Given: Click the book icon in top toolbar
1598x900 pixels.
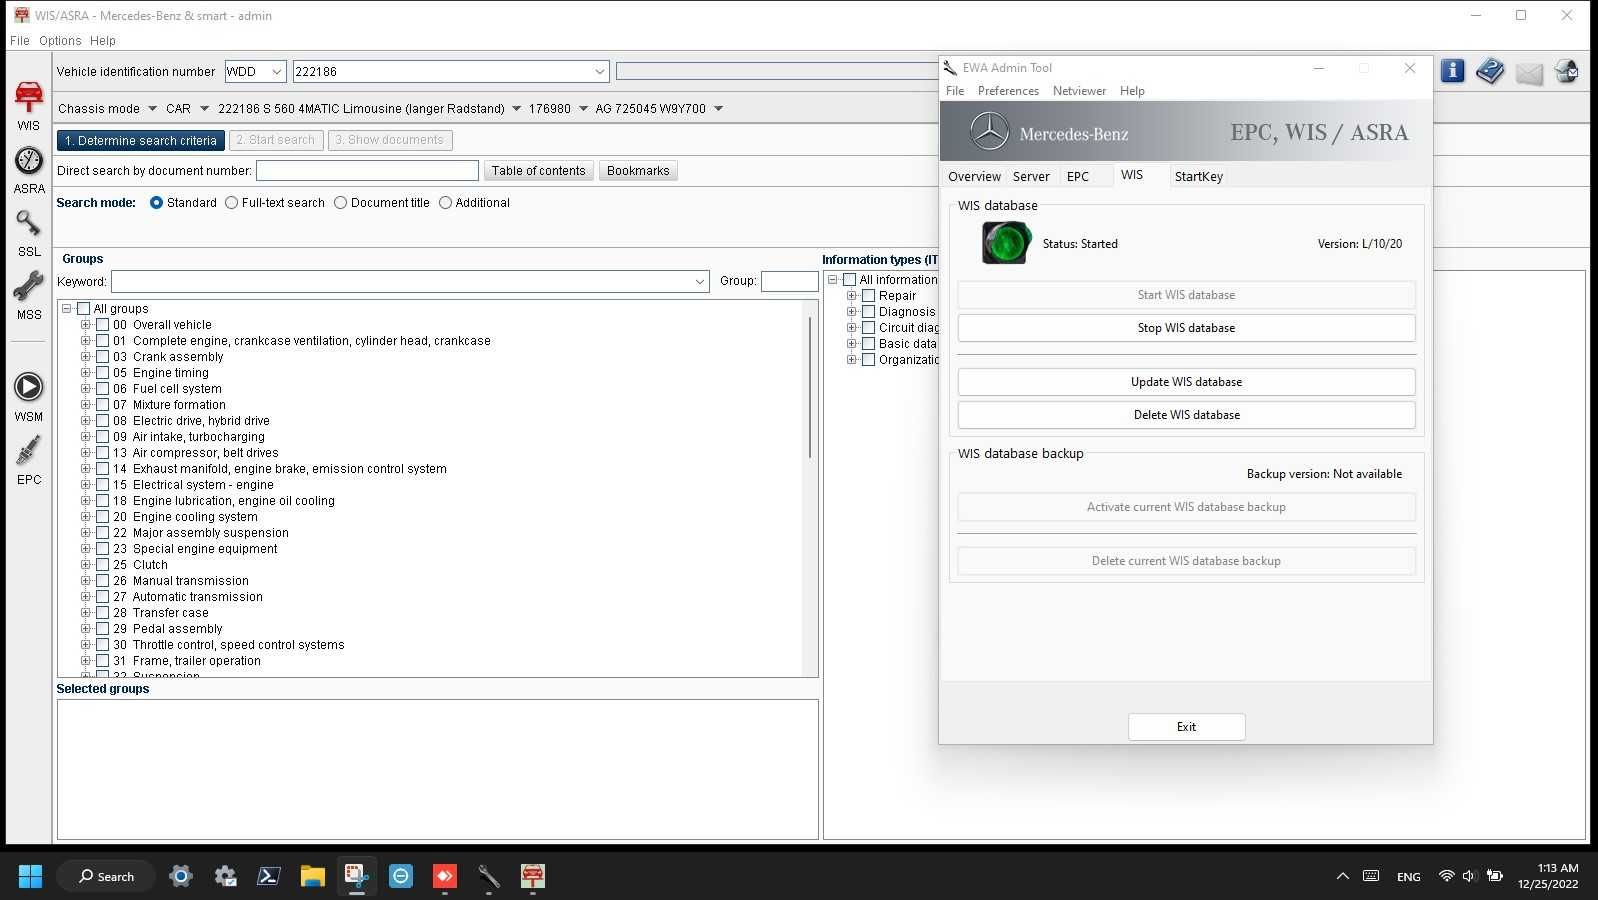Looking at the screenshot, I should pos(1490,71).
